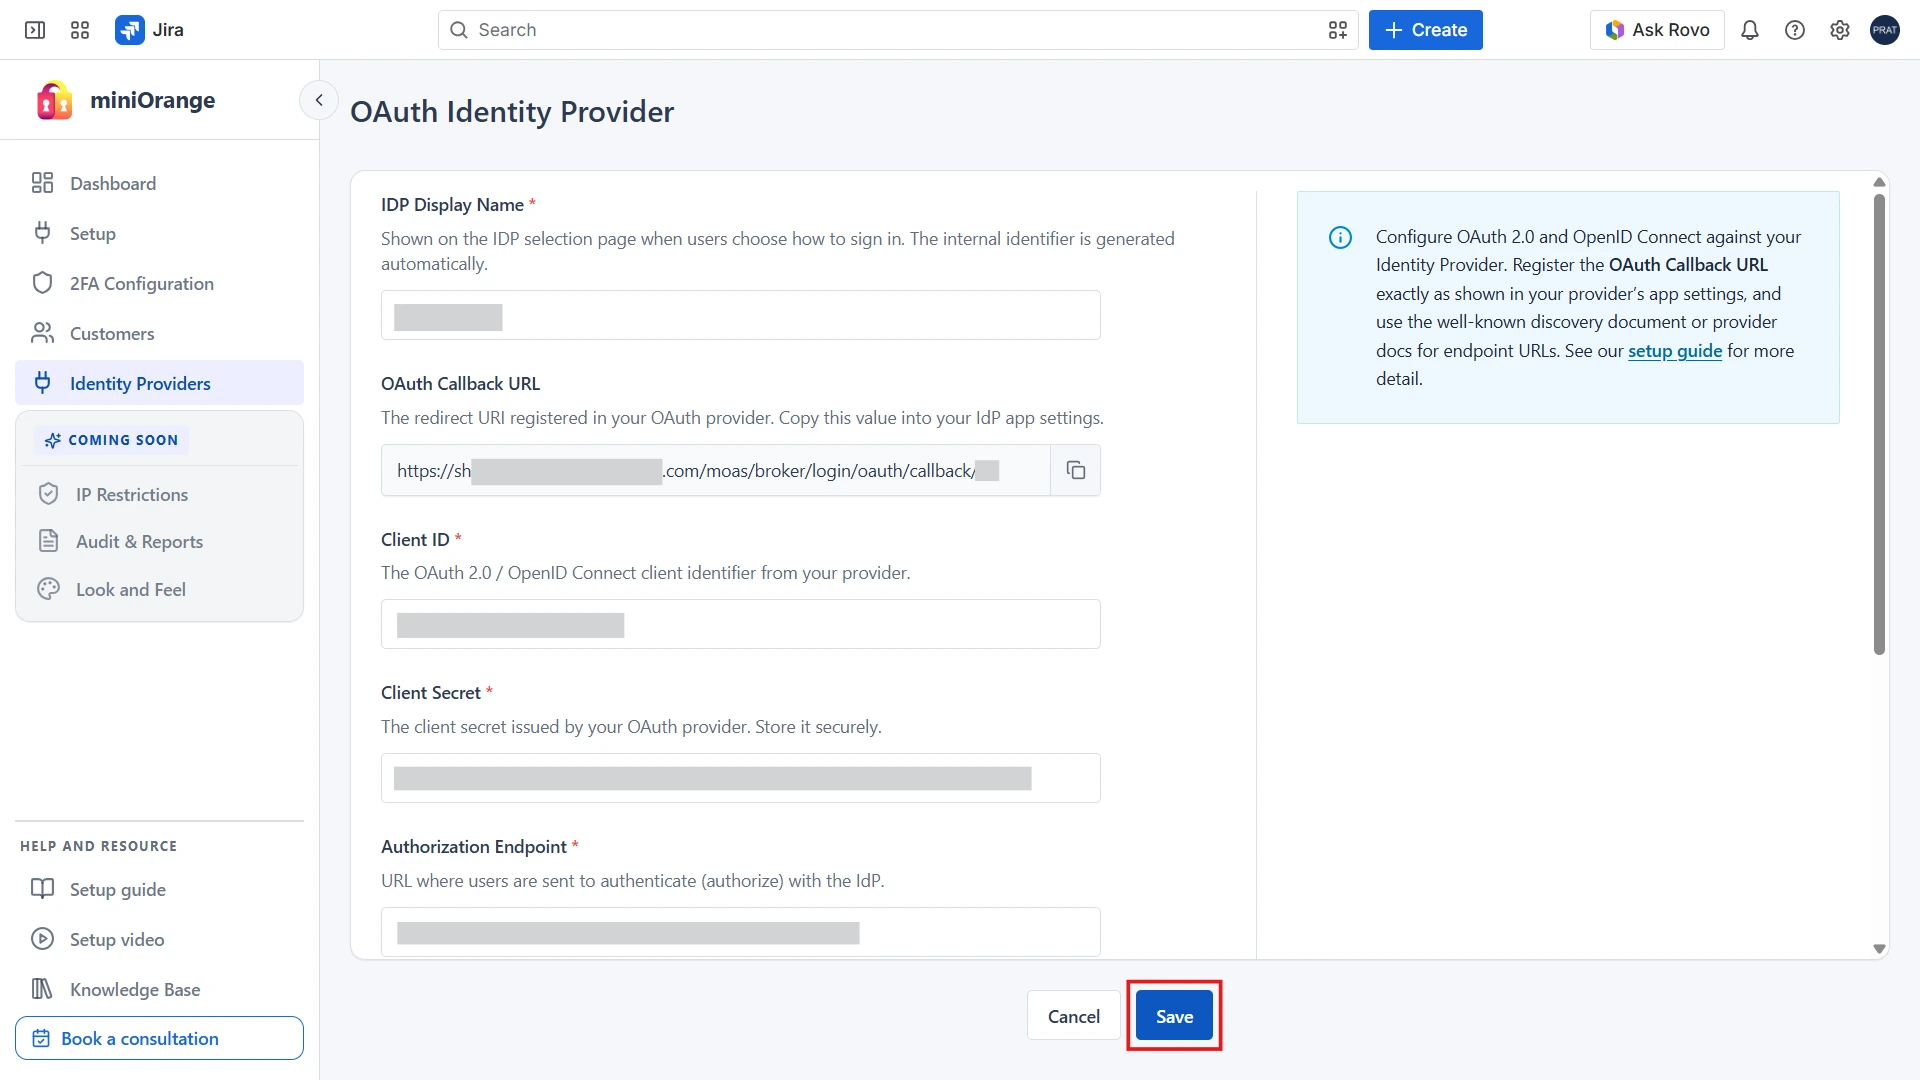Open Jira settings gear

(1840, 30)
